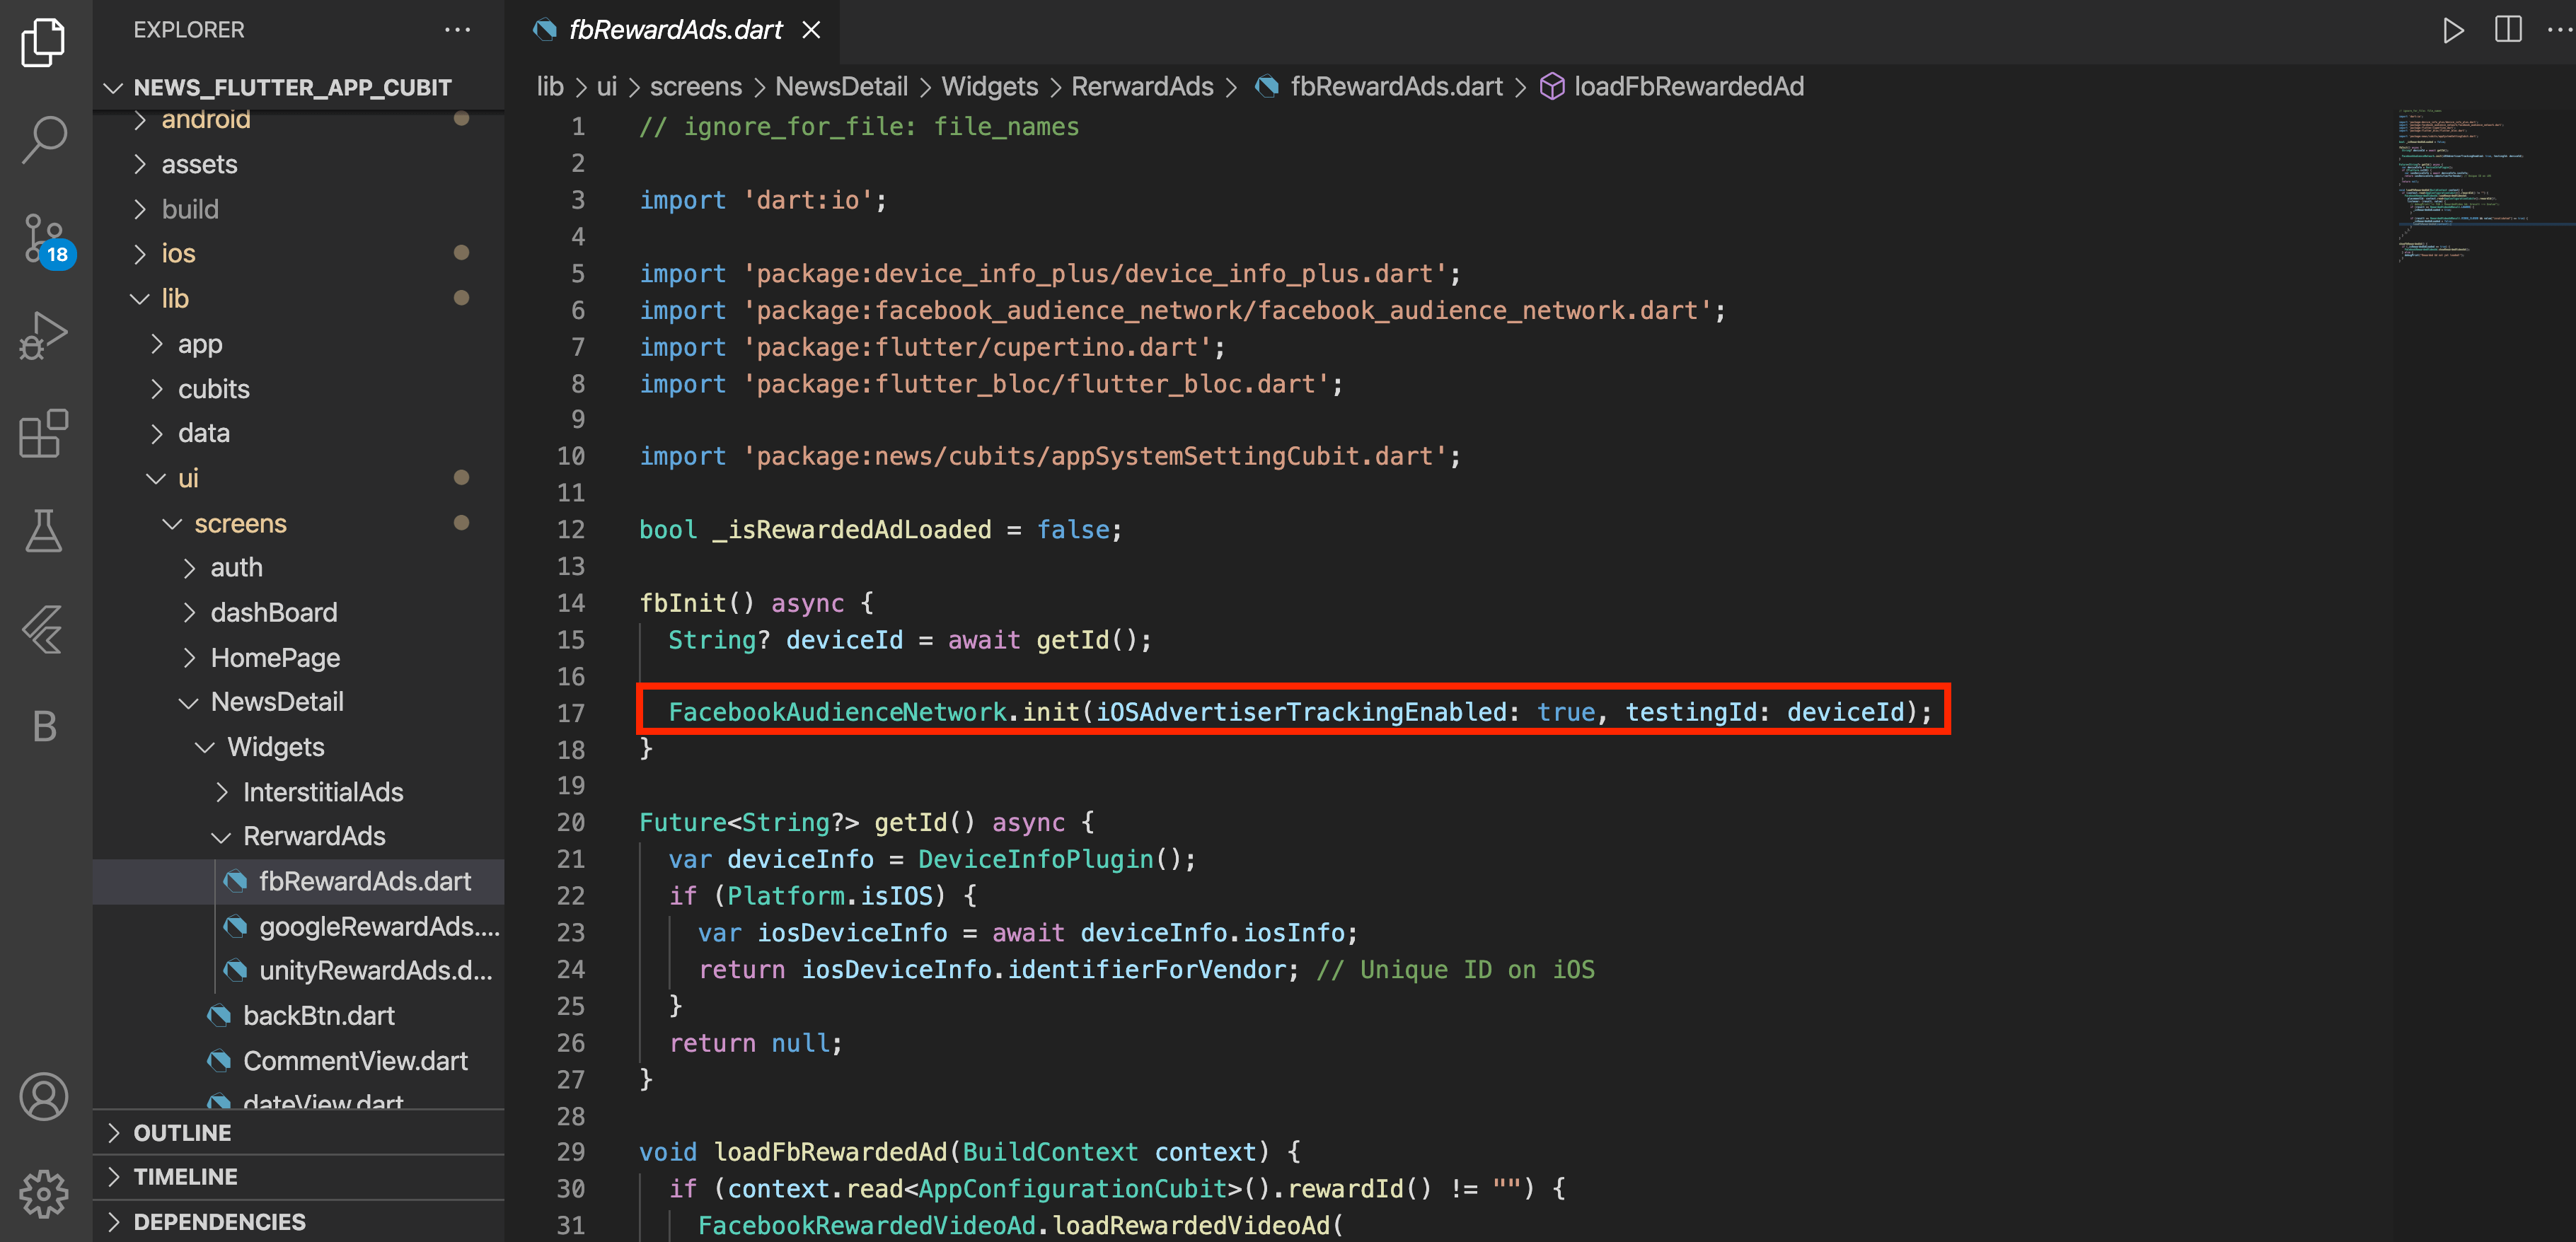Image resolution: width=2576 pixels, height=1242 pixels.
Task: Open the Manage gear icon
Action: [44, 1193]
